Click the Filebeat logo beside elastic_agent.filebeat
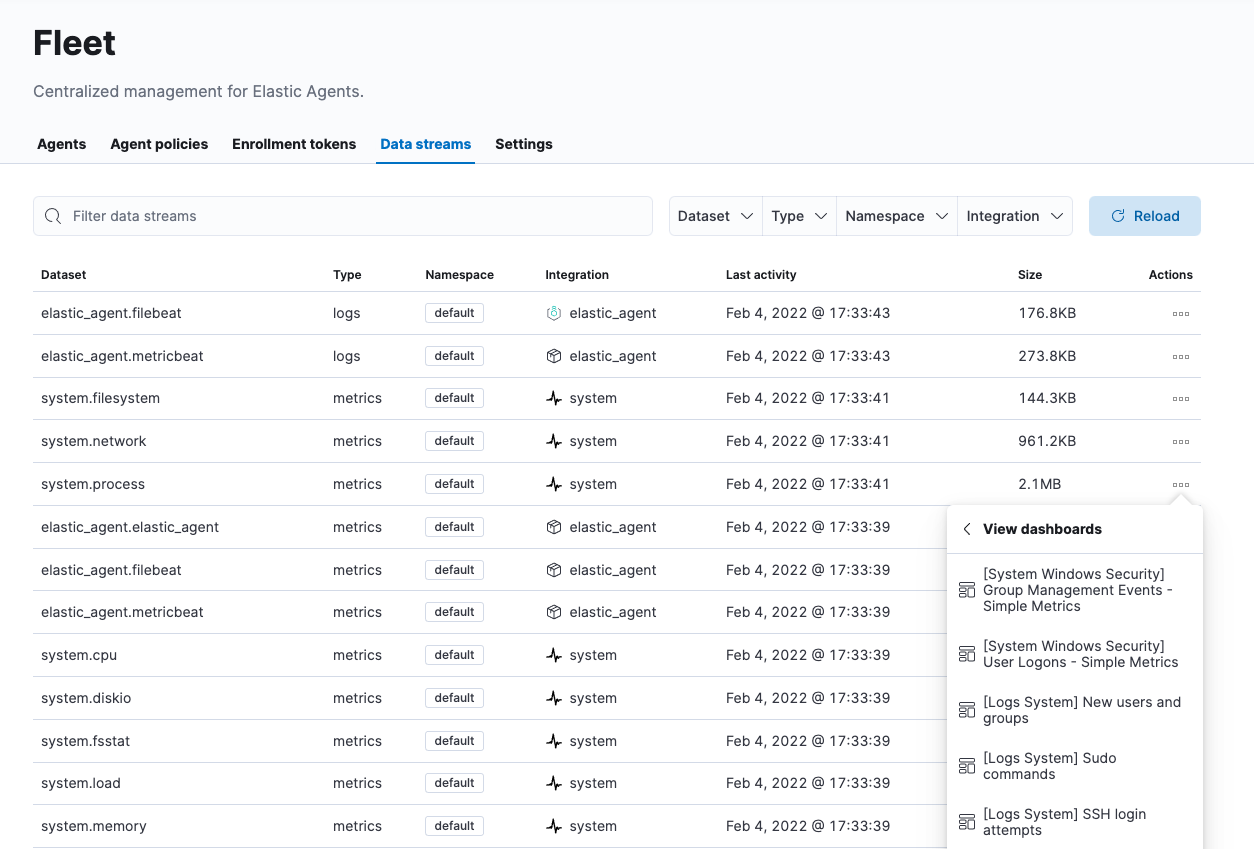This screenshot has width=1254, height=849. click(554, 313)
